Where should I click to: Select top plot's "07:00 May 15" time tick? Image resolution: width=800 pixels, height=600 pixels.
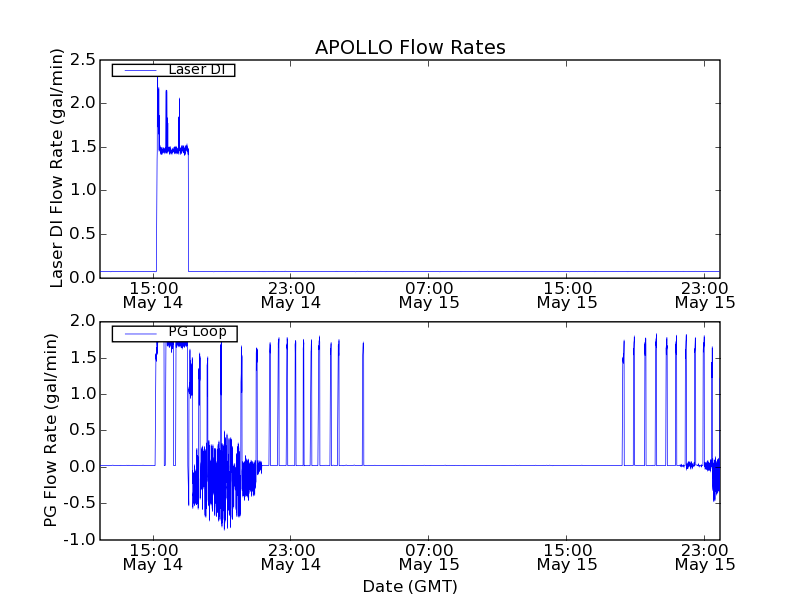pos(429,294)
